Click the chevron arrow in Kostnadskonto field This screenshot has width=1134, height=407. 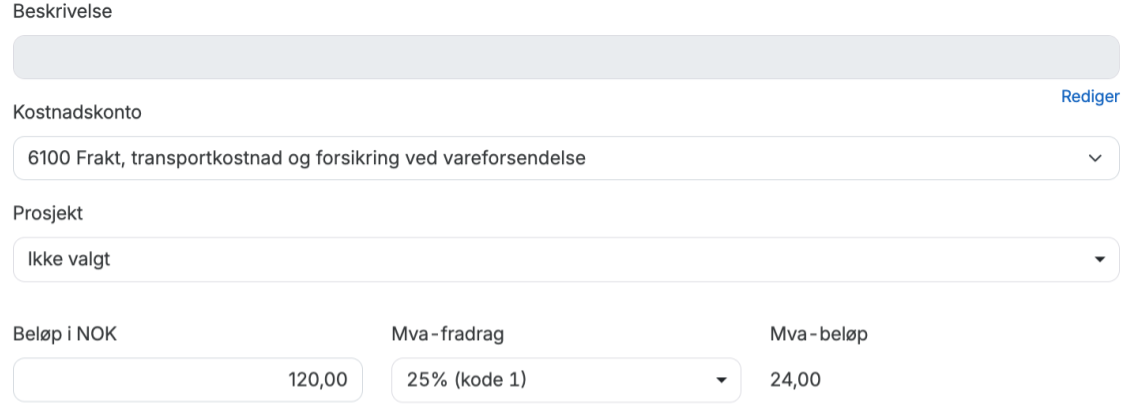[1097, 158]
